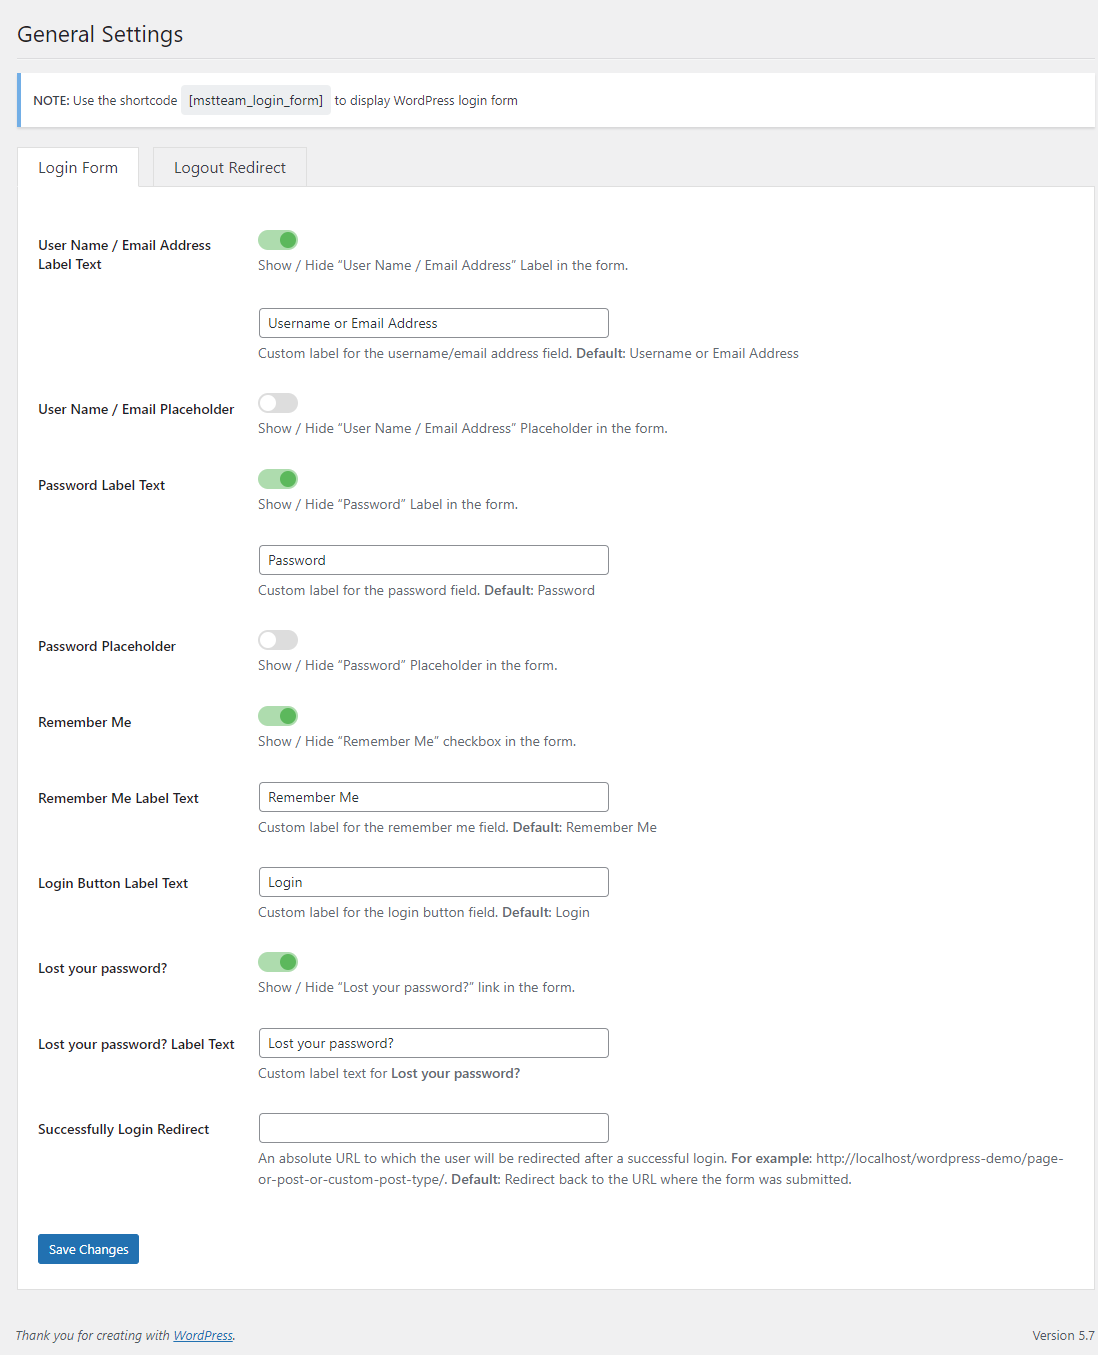Select the Login Form tab

point(77,167)
